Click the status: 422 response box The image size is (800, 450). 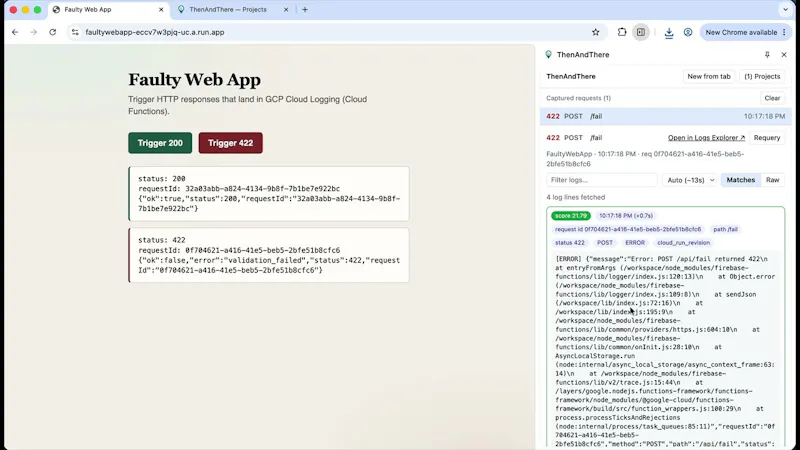(x=269, y=255)
